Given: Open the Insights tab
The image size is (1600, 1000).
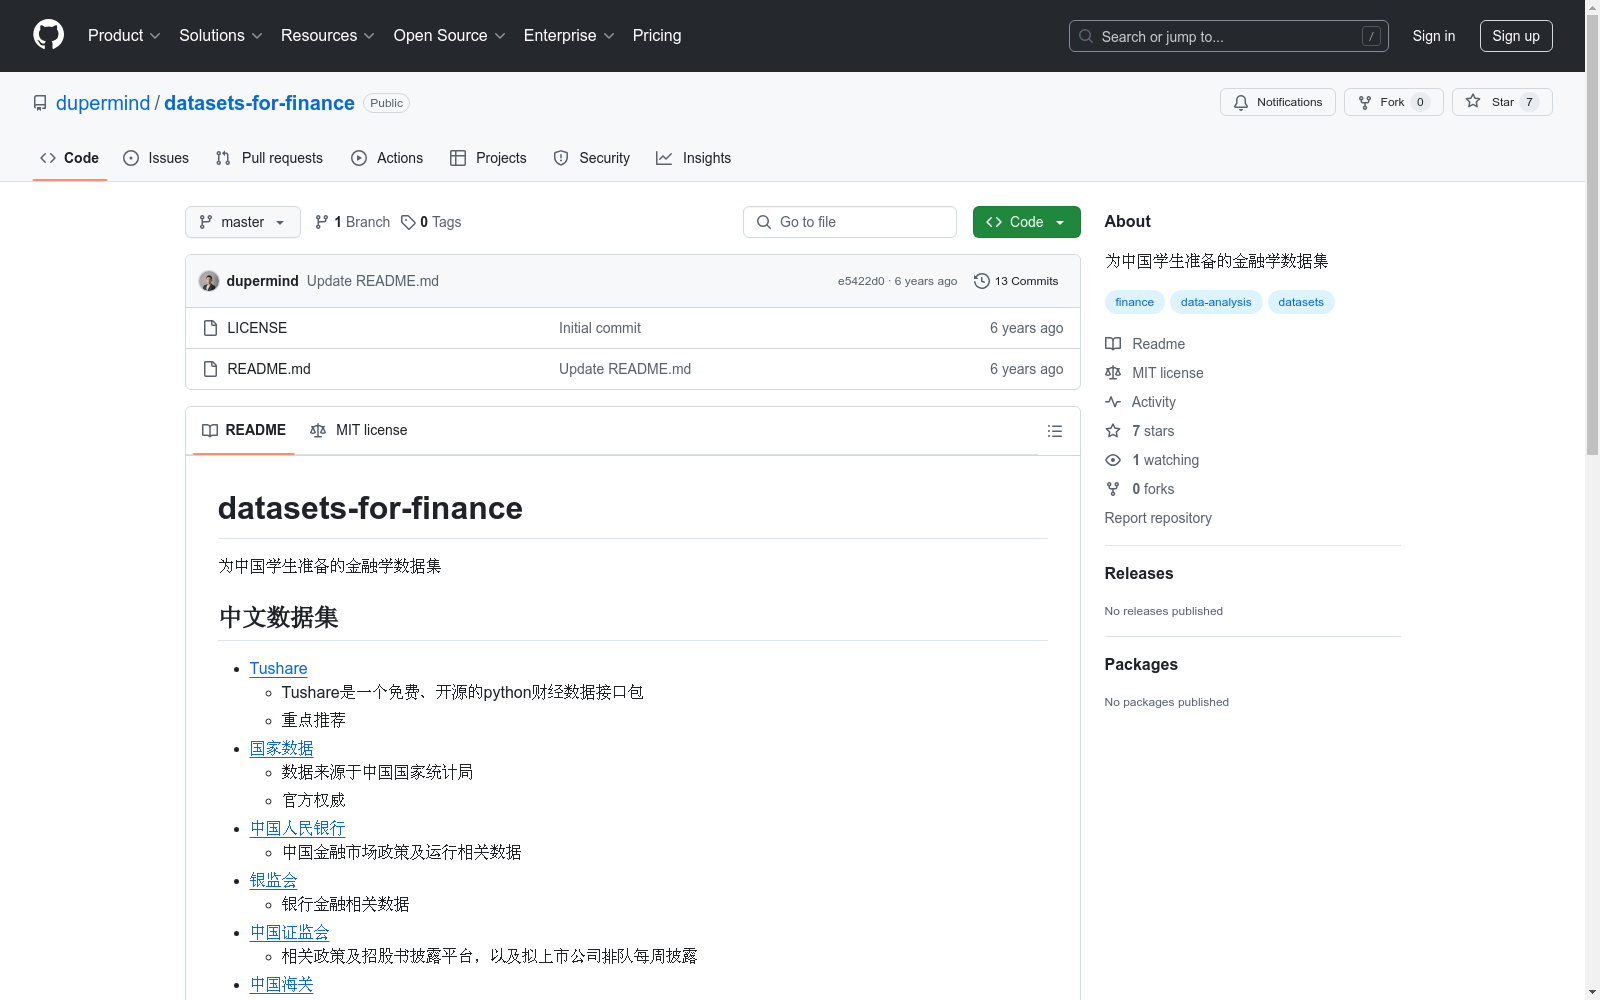Looking at the screenshot, I should pyautogui.click(x=694, y=158).
